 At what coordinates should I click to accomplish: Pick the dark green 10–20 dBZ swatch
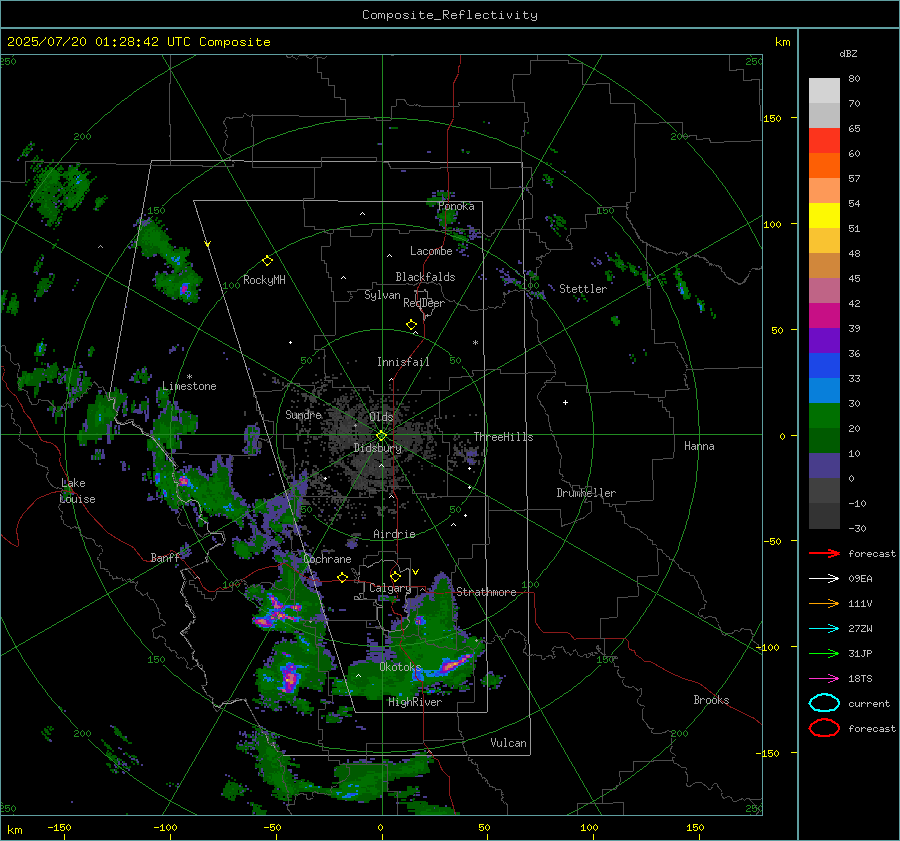pos(824,441)
